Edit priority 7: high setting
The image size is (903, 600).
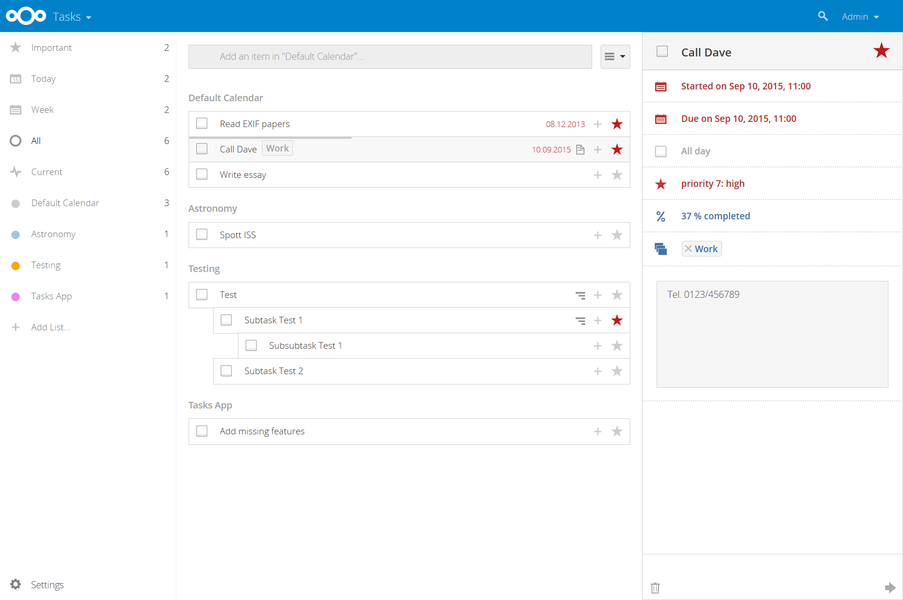click(712, 184)
